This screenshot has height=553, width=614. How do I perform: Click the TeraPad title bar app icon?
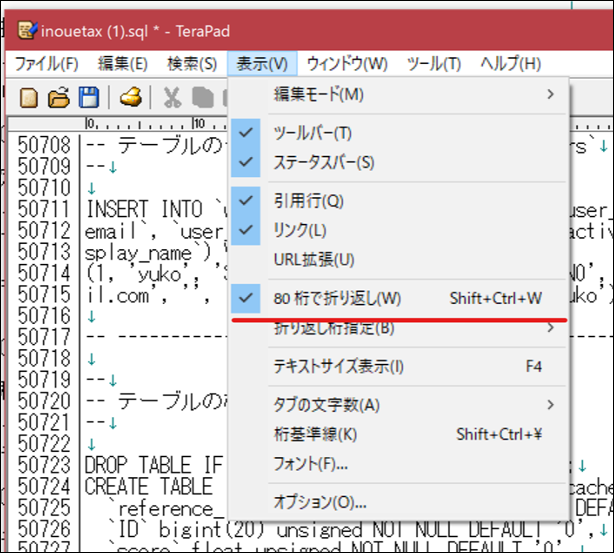tap(27, 30)
